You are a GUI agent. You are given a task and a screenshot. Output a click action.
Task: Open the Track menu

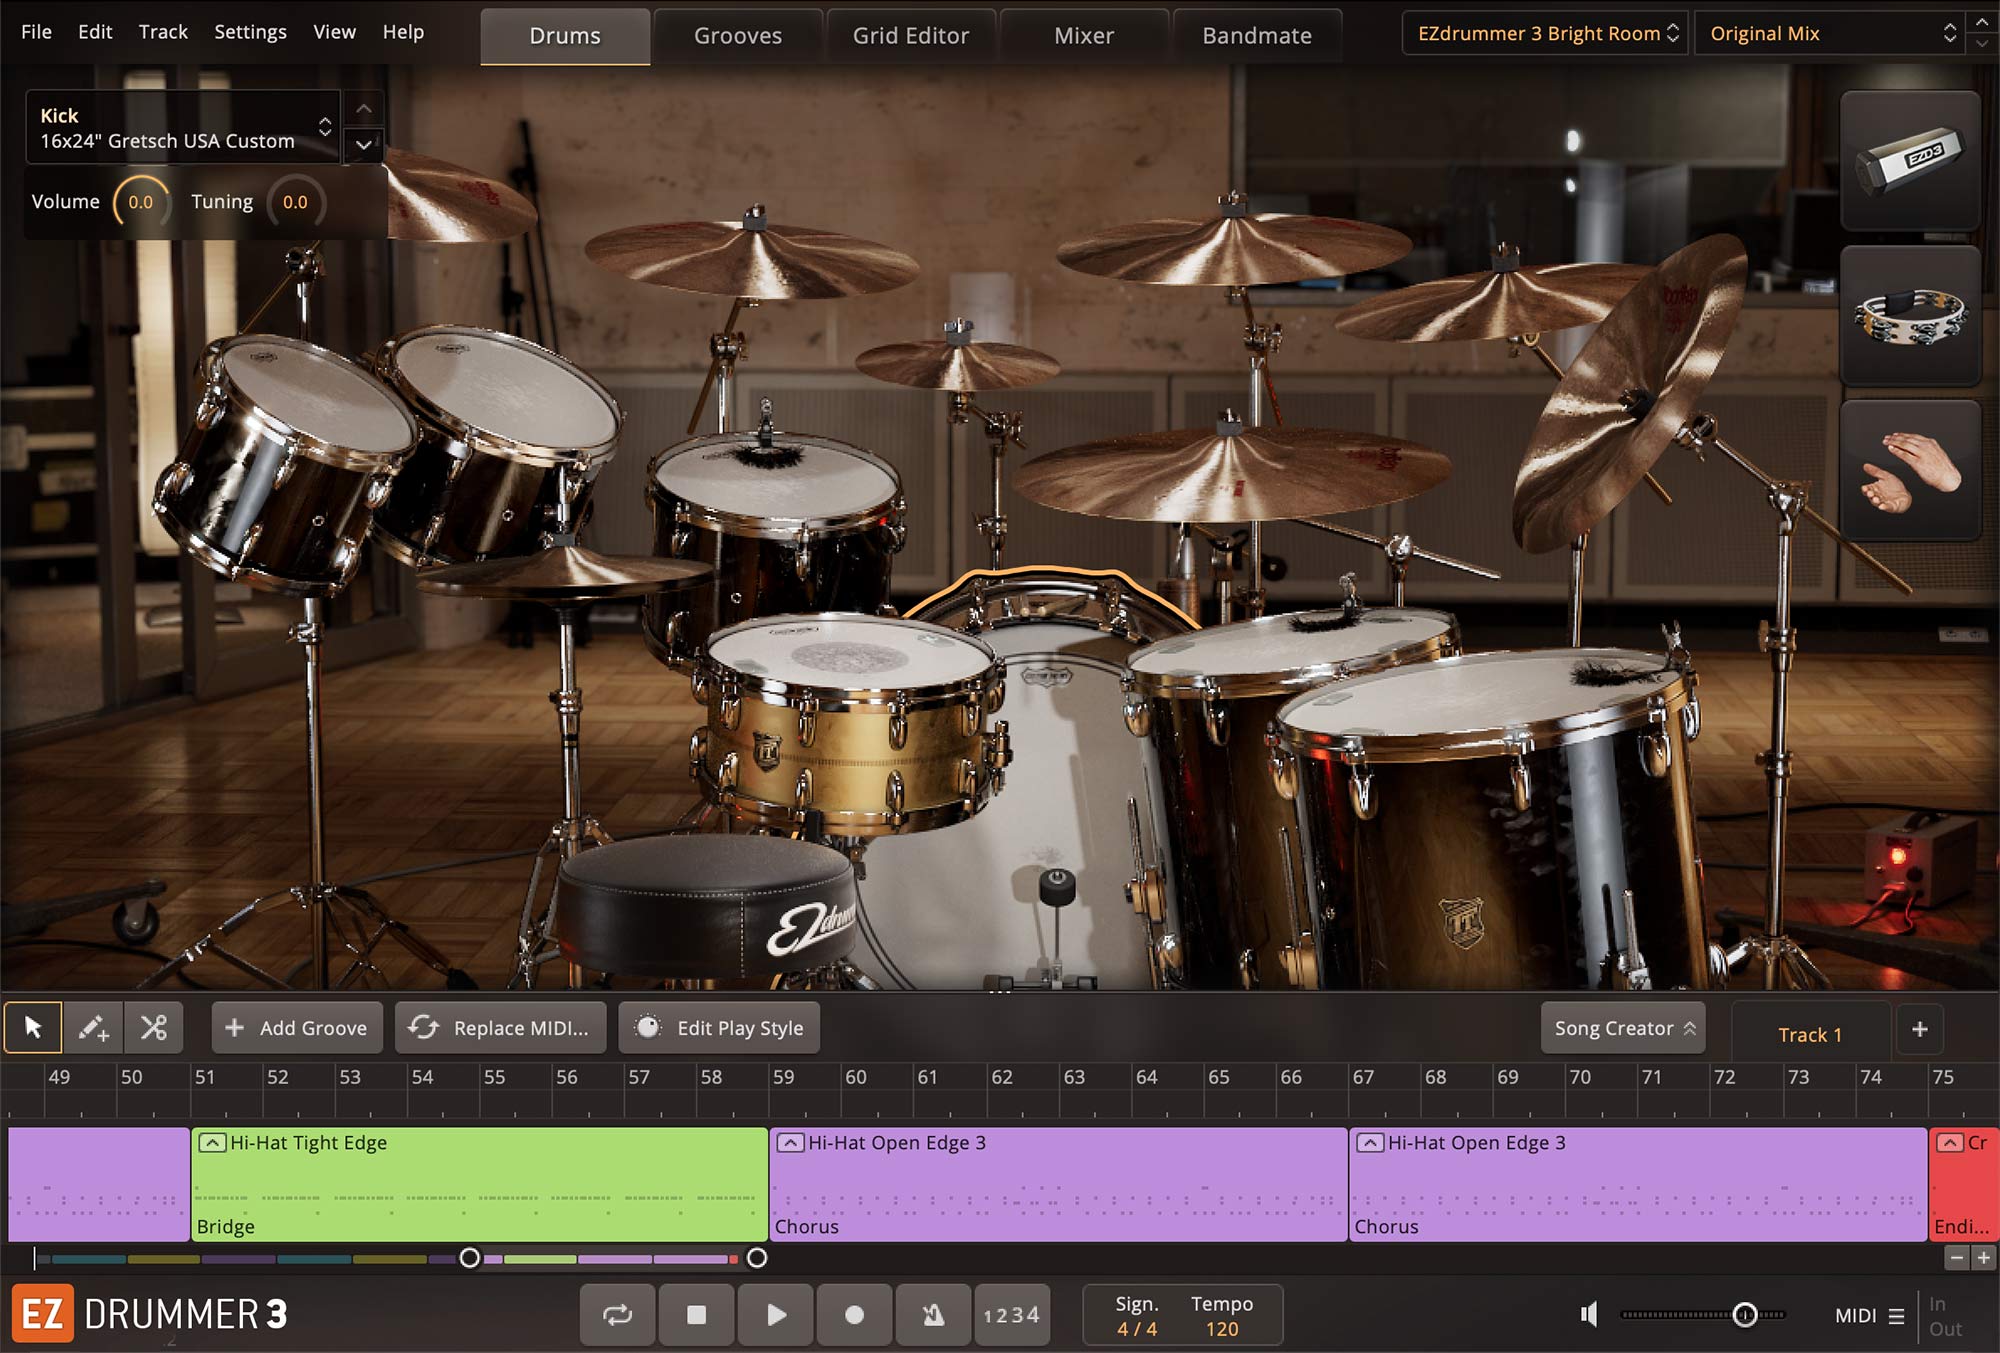tap(163, 31)
